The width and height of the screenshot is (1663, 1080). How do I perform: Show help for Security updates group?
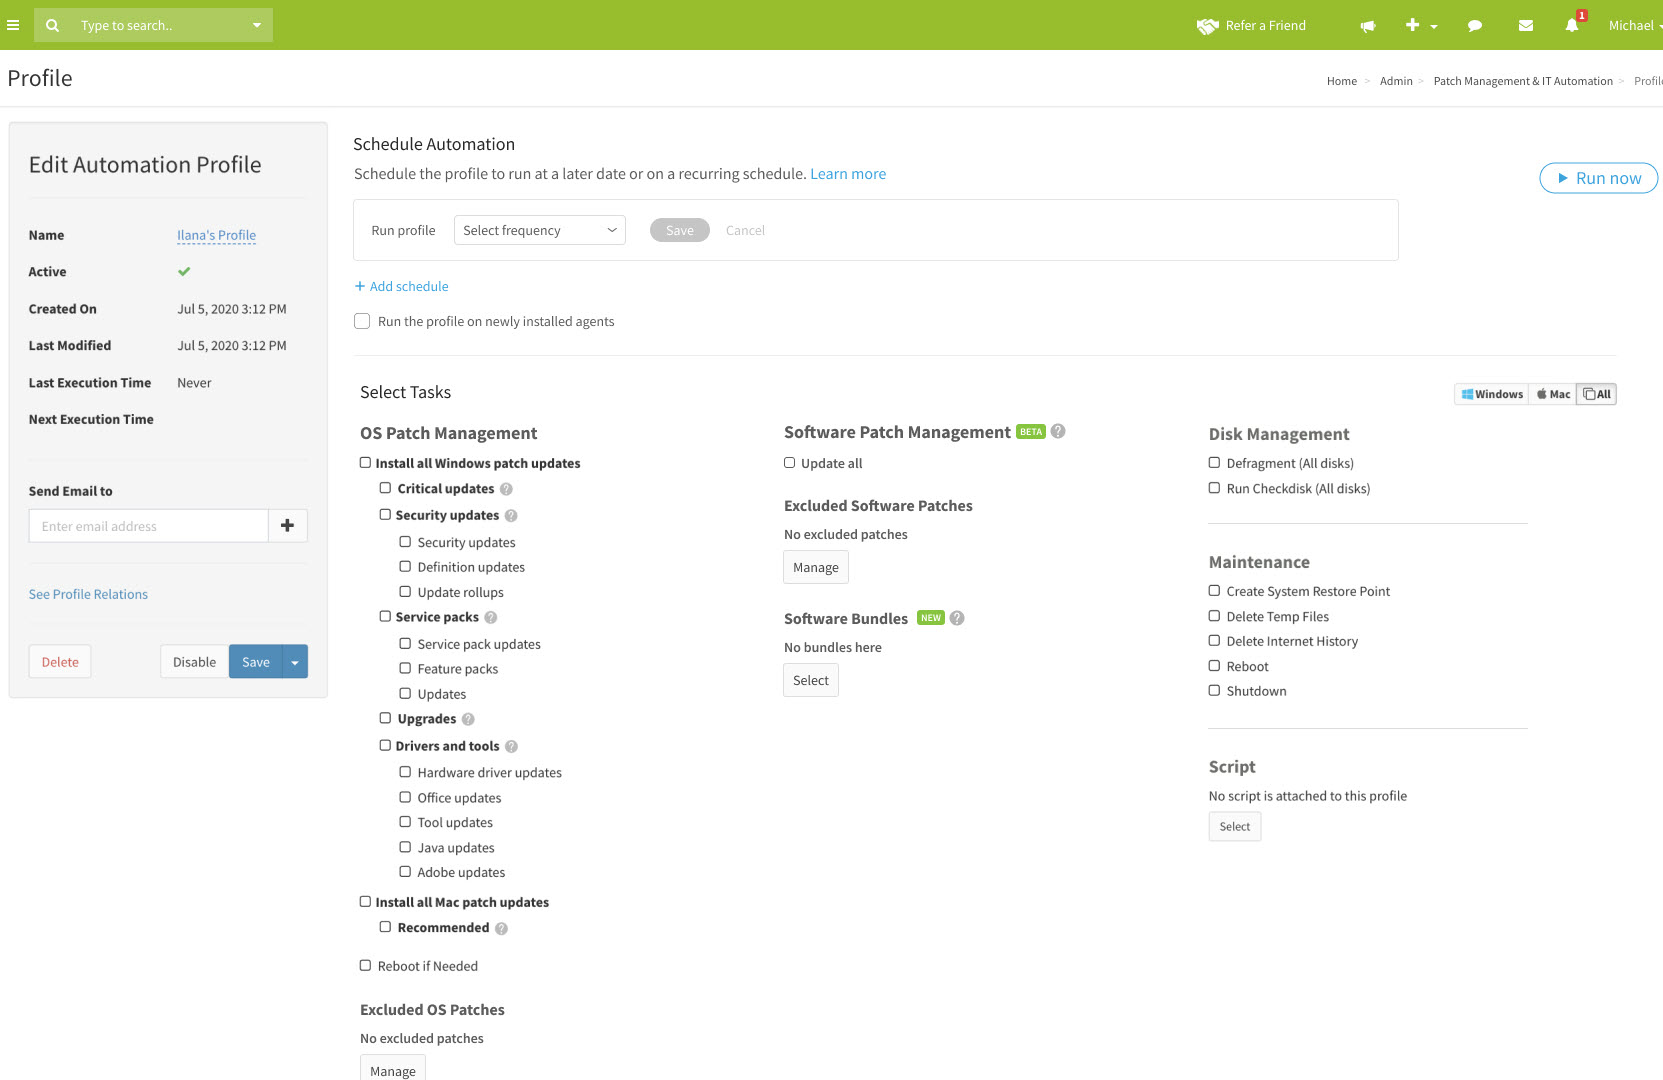tap(511, 516)
